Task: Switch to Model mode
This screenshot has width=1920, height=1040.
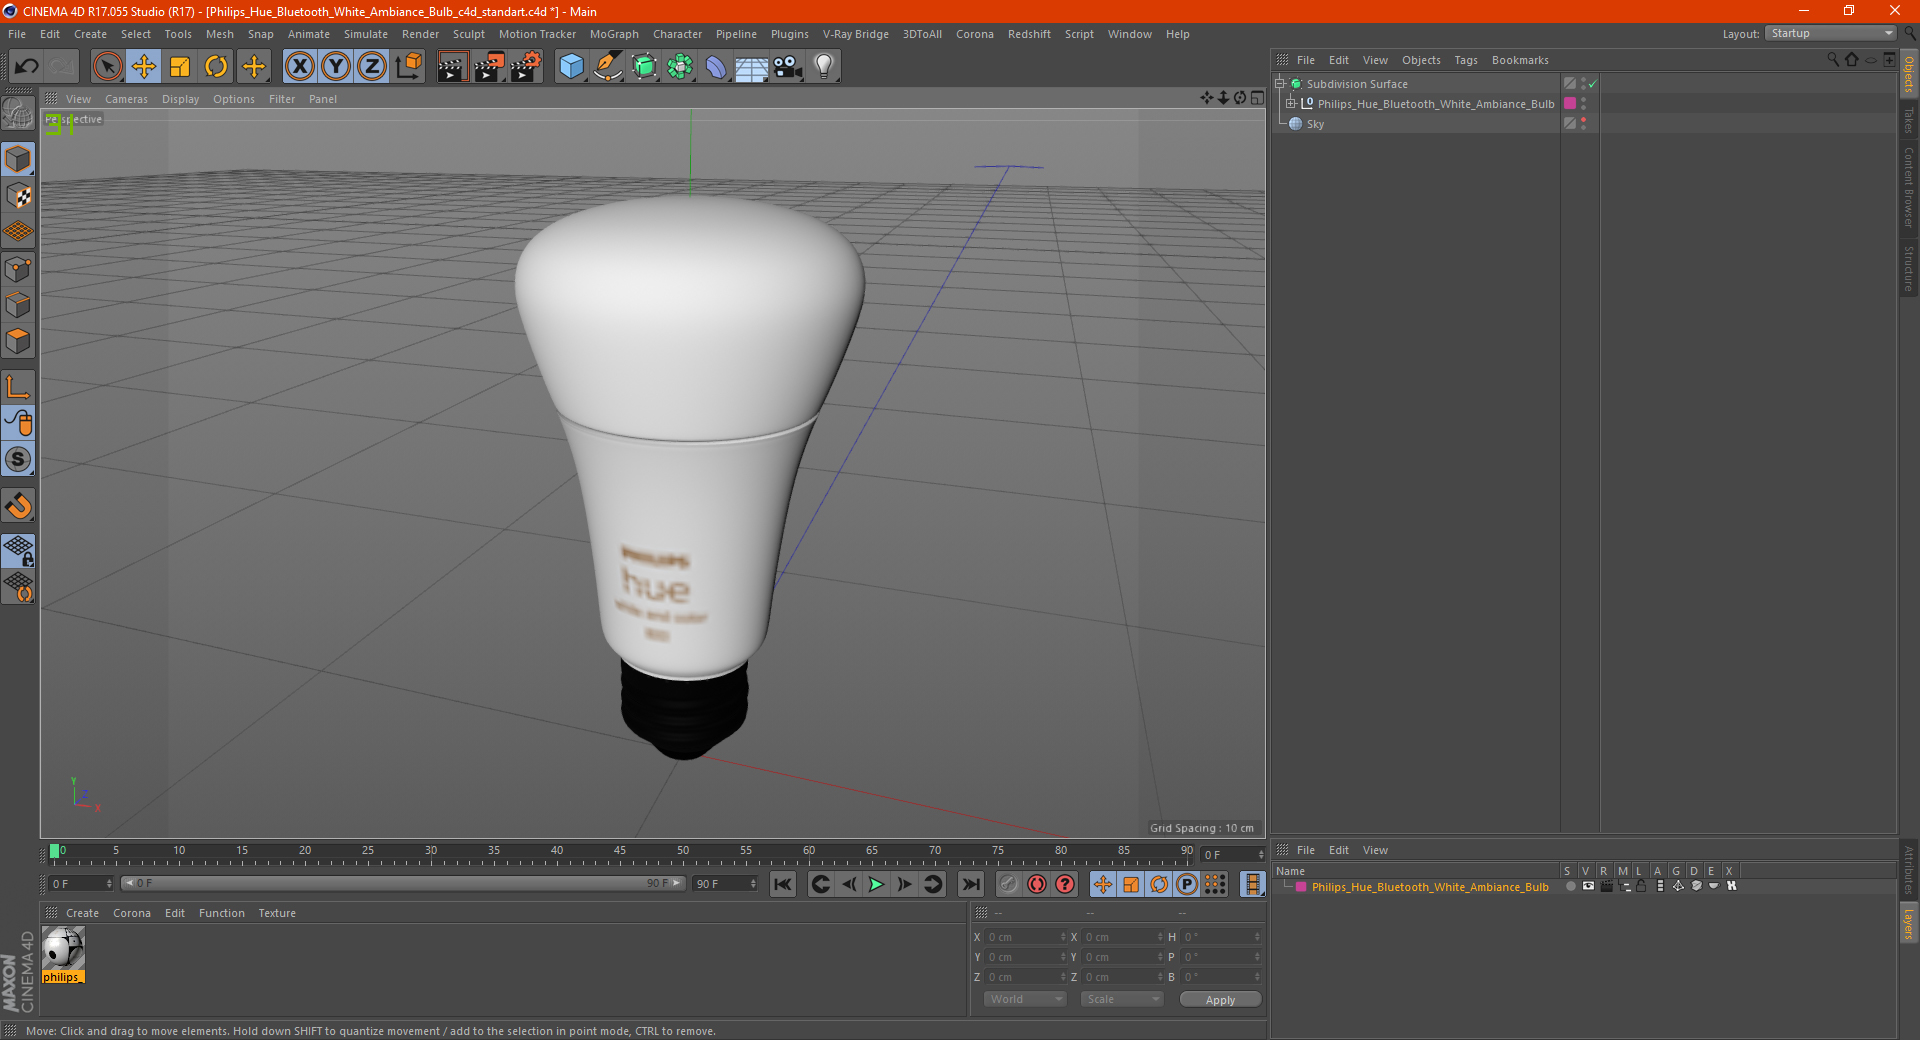Action: [18, 160]
